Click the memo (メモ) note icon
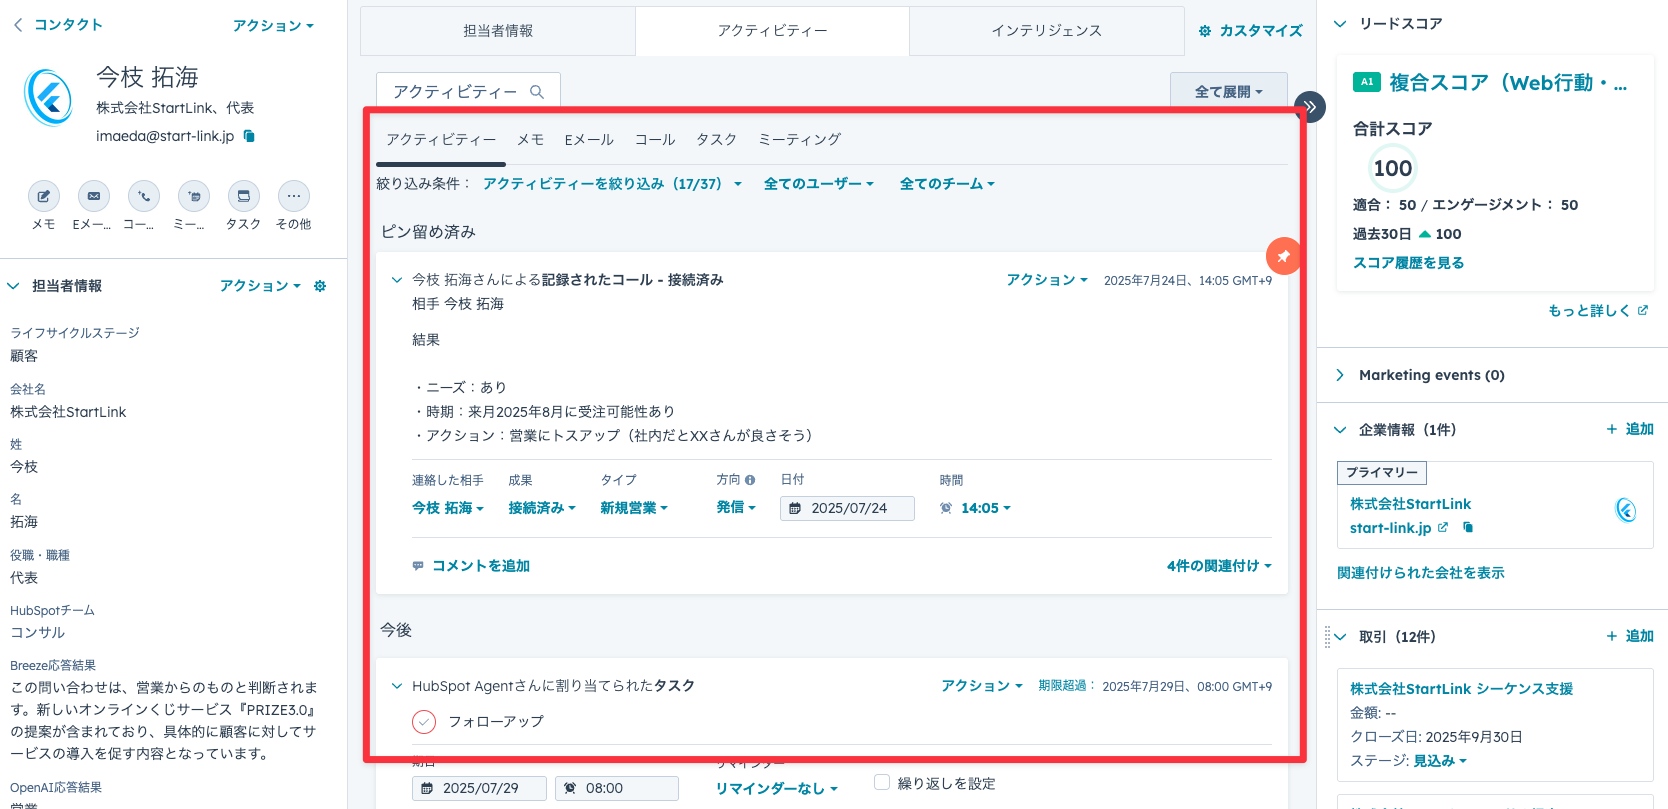The image size is (1668, 809). point(43,196)
